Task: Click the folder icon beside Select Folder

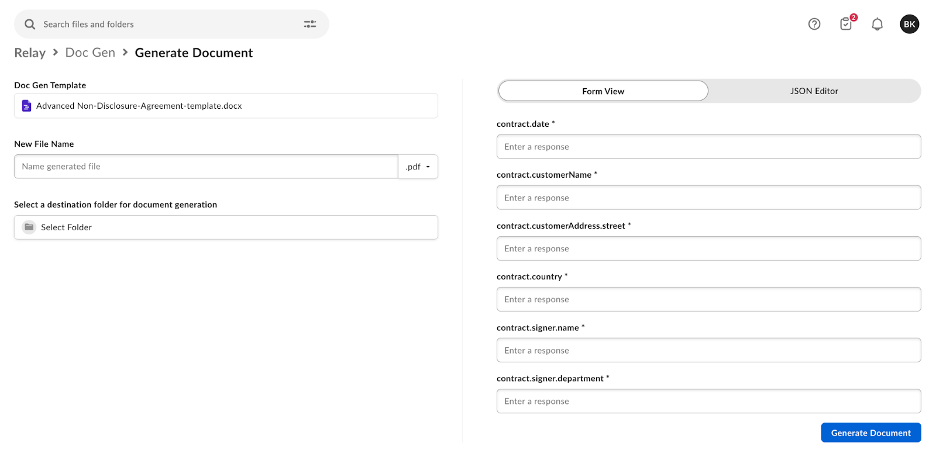Action: 29,227
